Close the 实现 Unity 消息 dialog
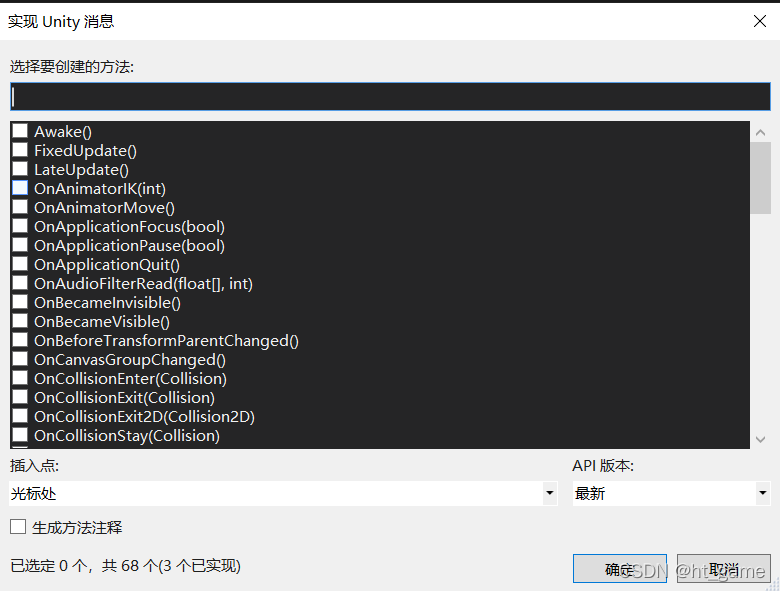780x591 pixels. point(760,21)
